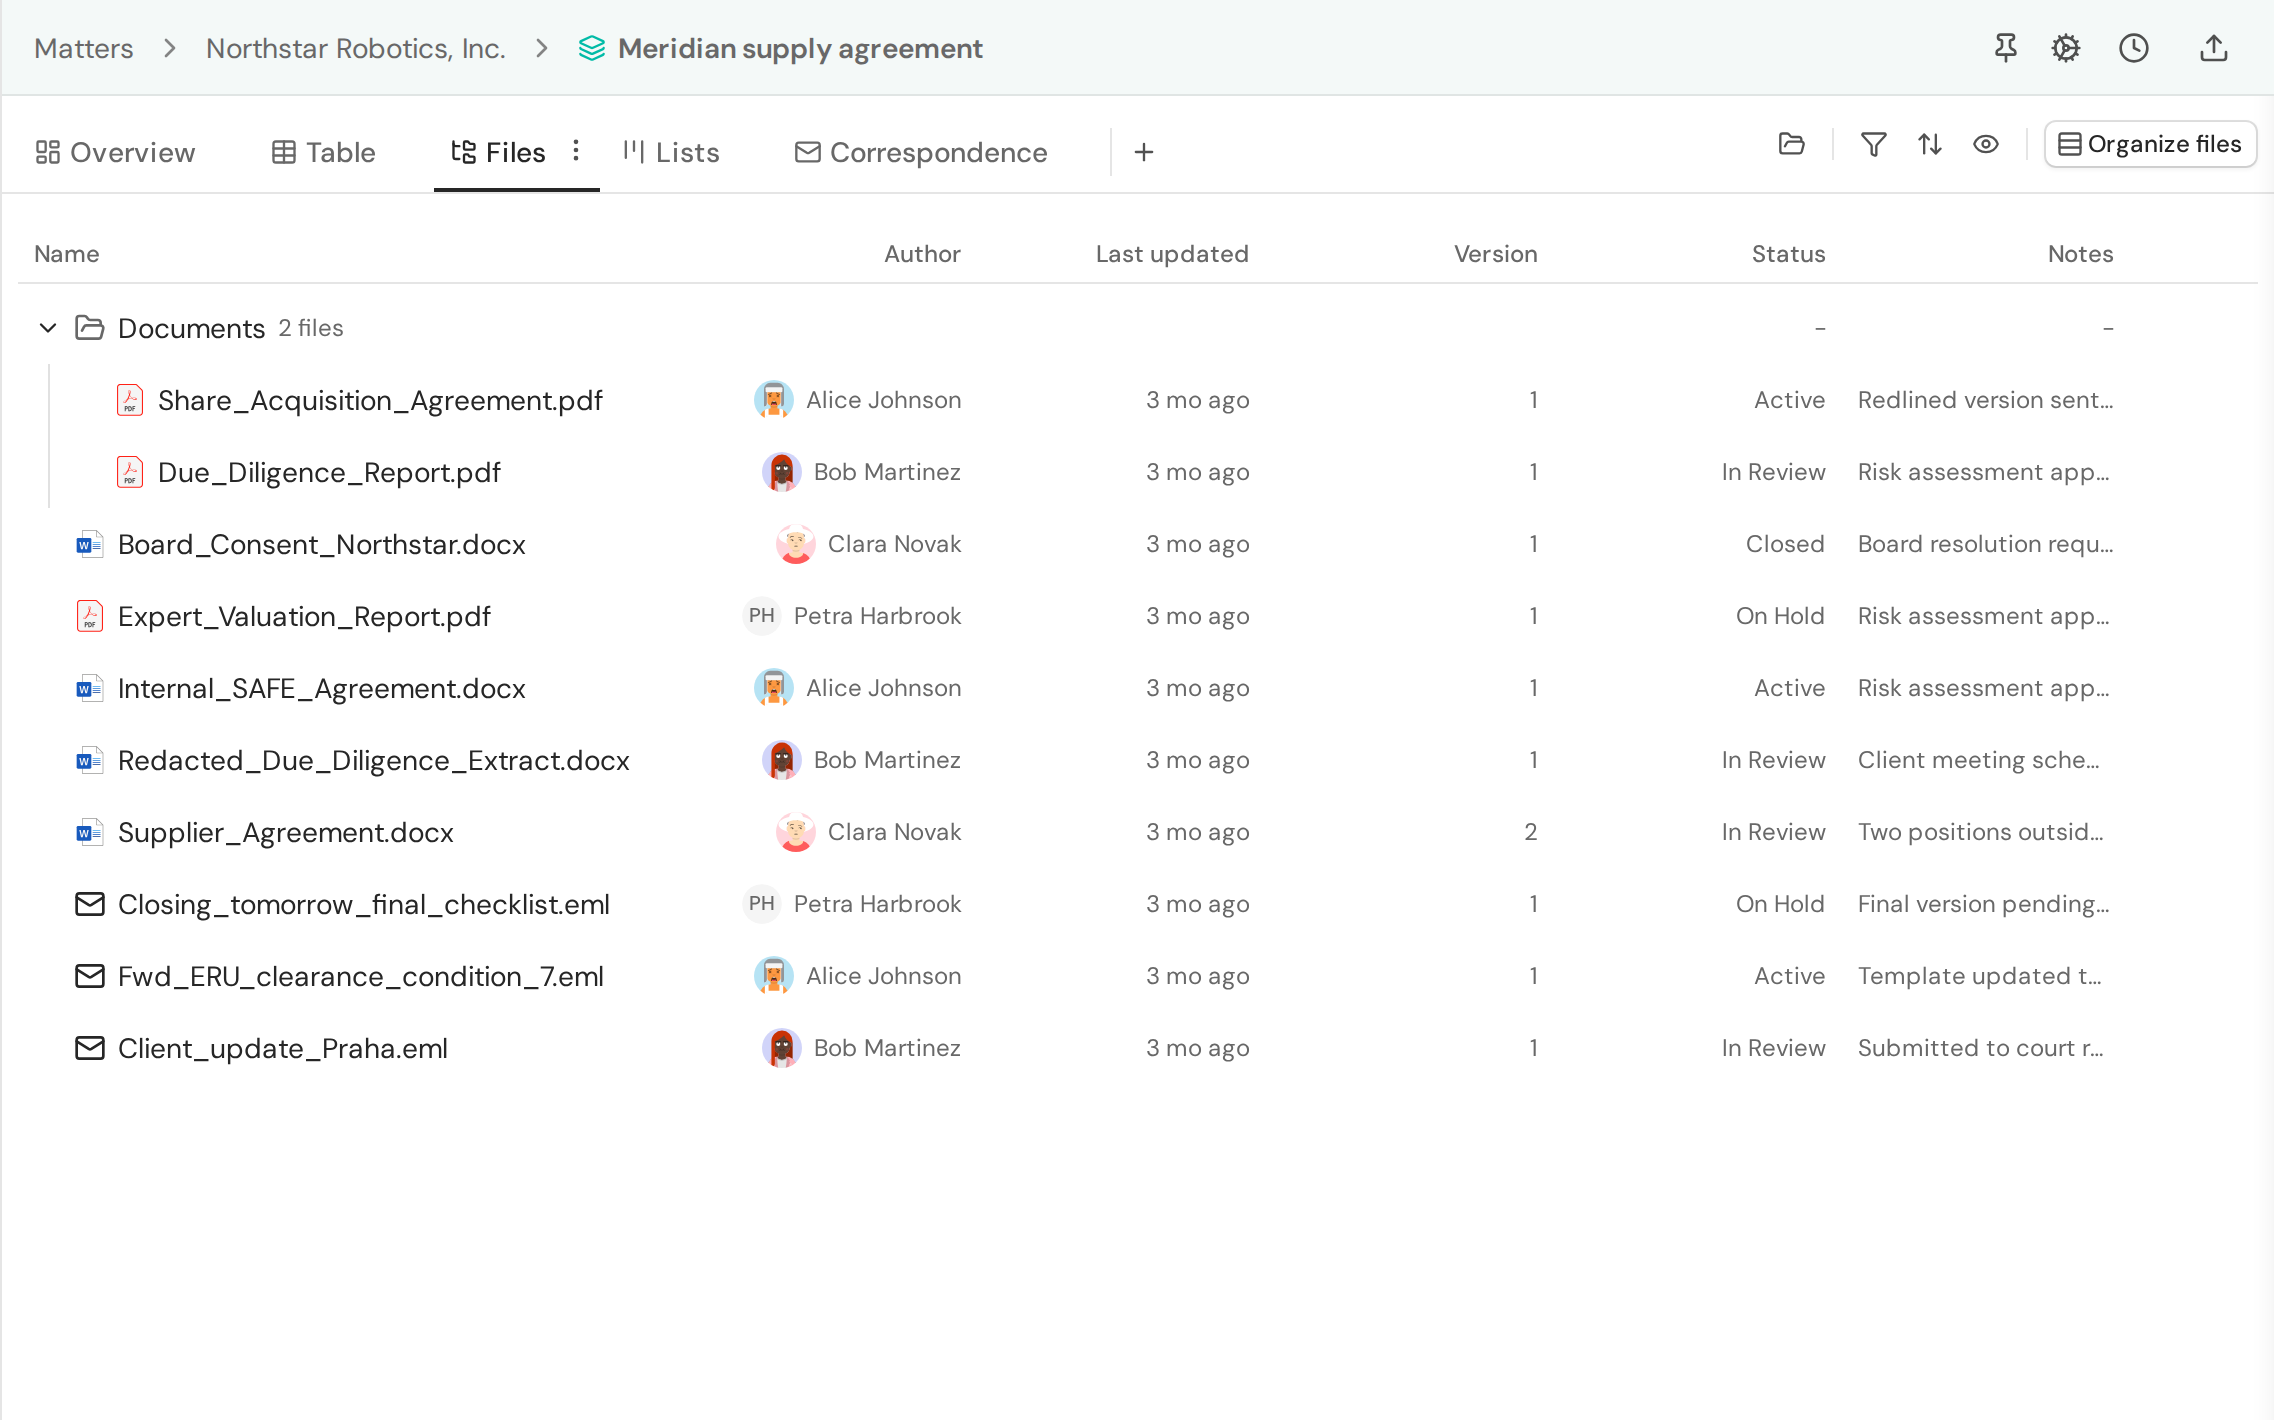
Task: Add a new tab with plus icon
Action: (x=1144, y=152)
